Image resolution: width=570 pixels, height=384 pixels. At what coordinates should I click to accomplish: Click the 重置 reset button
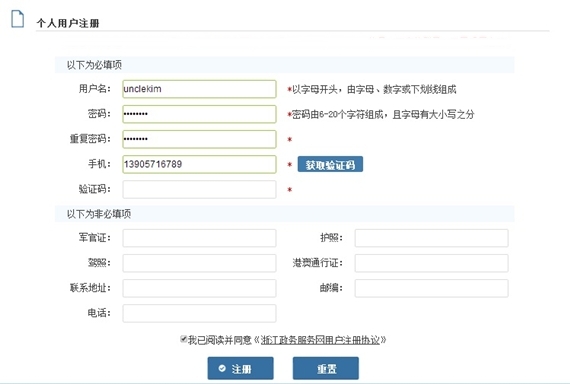(326, 368)
